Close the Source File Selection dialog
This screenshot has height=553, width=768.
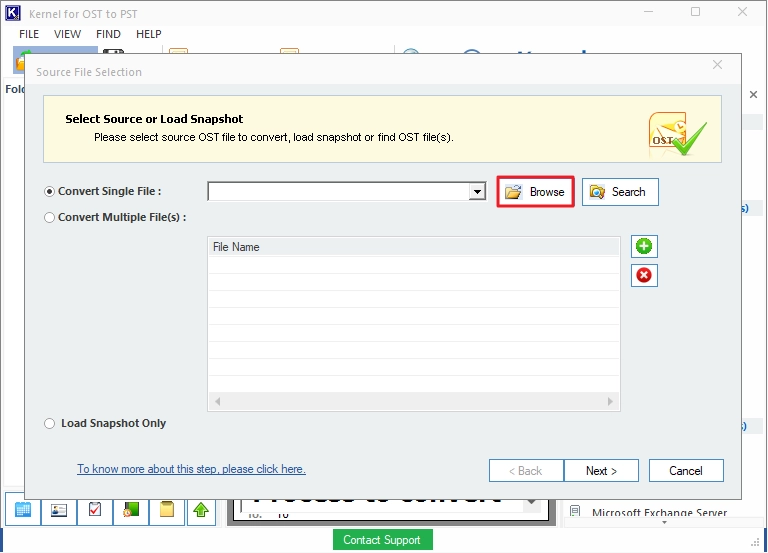click(717, 65)
